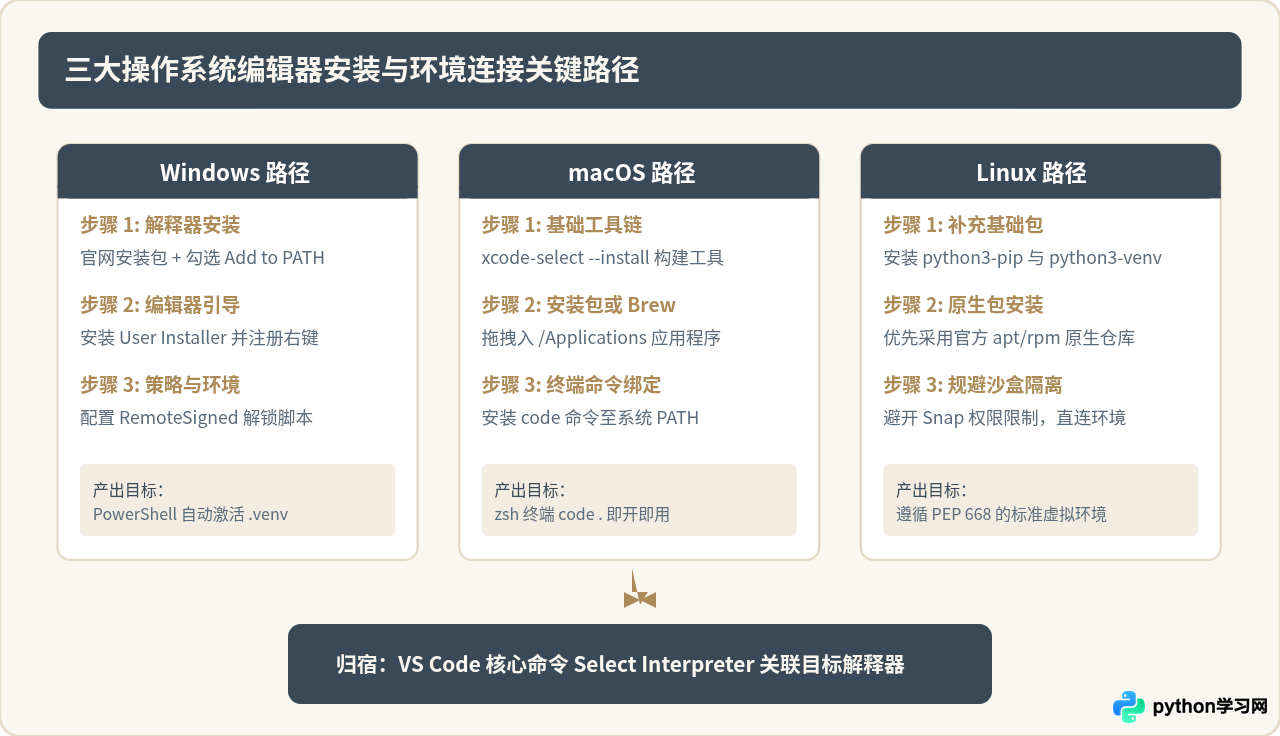Click text xcode-select --install 构建工具
Screen dimensions: 1280x736
602,258
